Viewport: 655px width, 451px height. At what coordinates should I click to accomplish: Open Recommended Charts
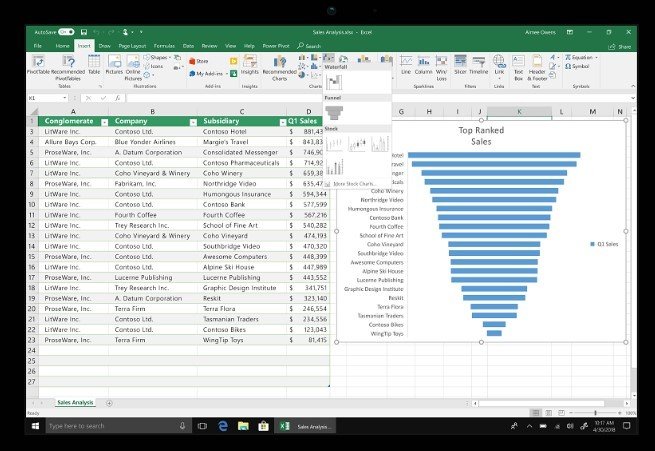[x=279, y=68]
